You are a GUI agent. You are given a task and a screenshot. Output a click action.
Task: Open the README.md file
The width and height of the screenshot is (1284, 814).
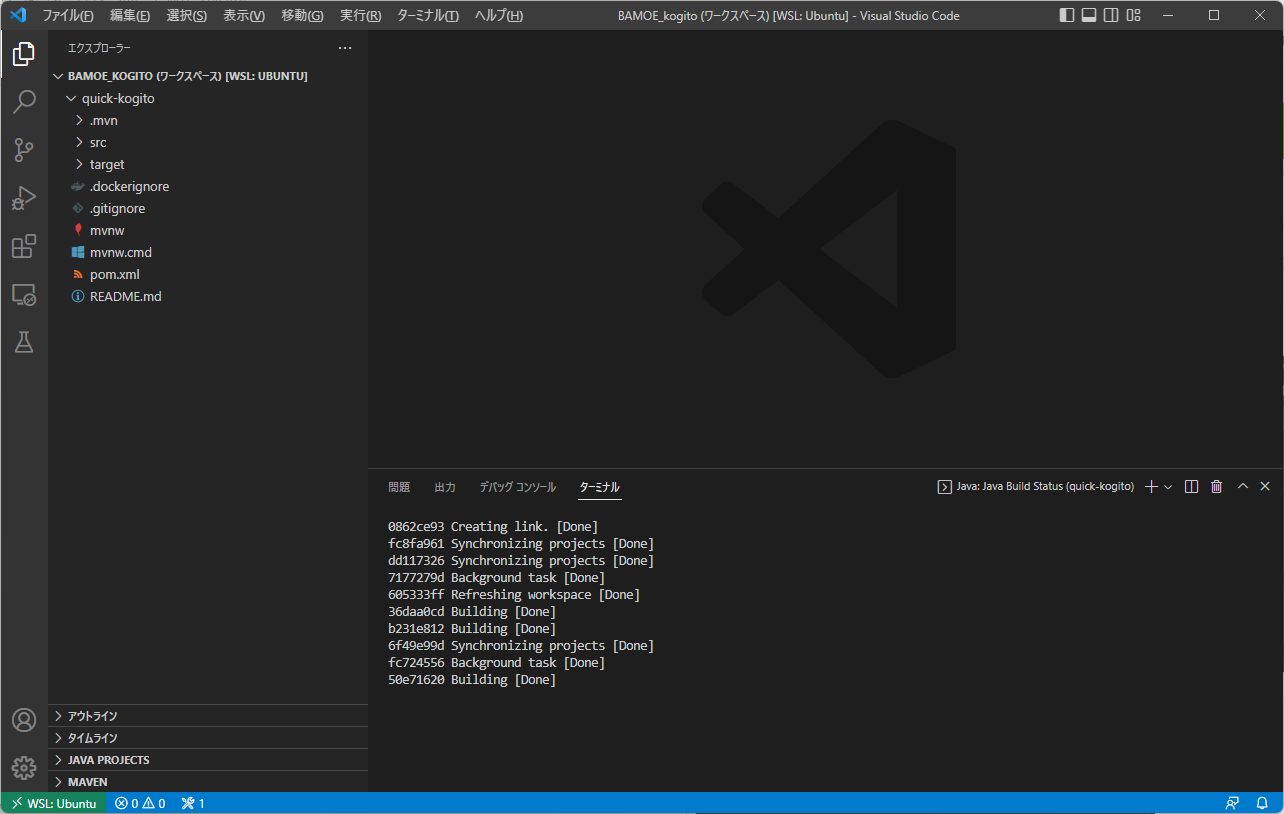pos(208,297)
